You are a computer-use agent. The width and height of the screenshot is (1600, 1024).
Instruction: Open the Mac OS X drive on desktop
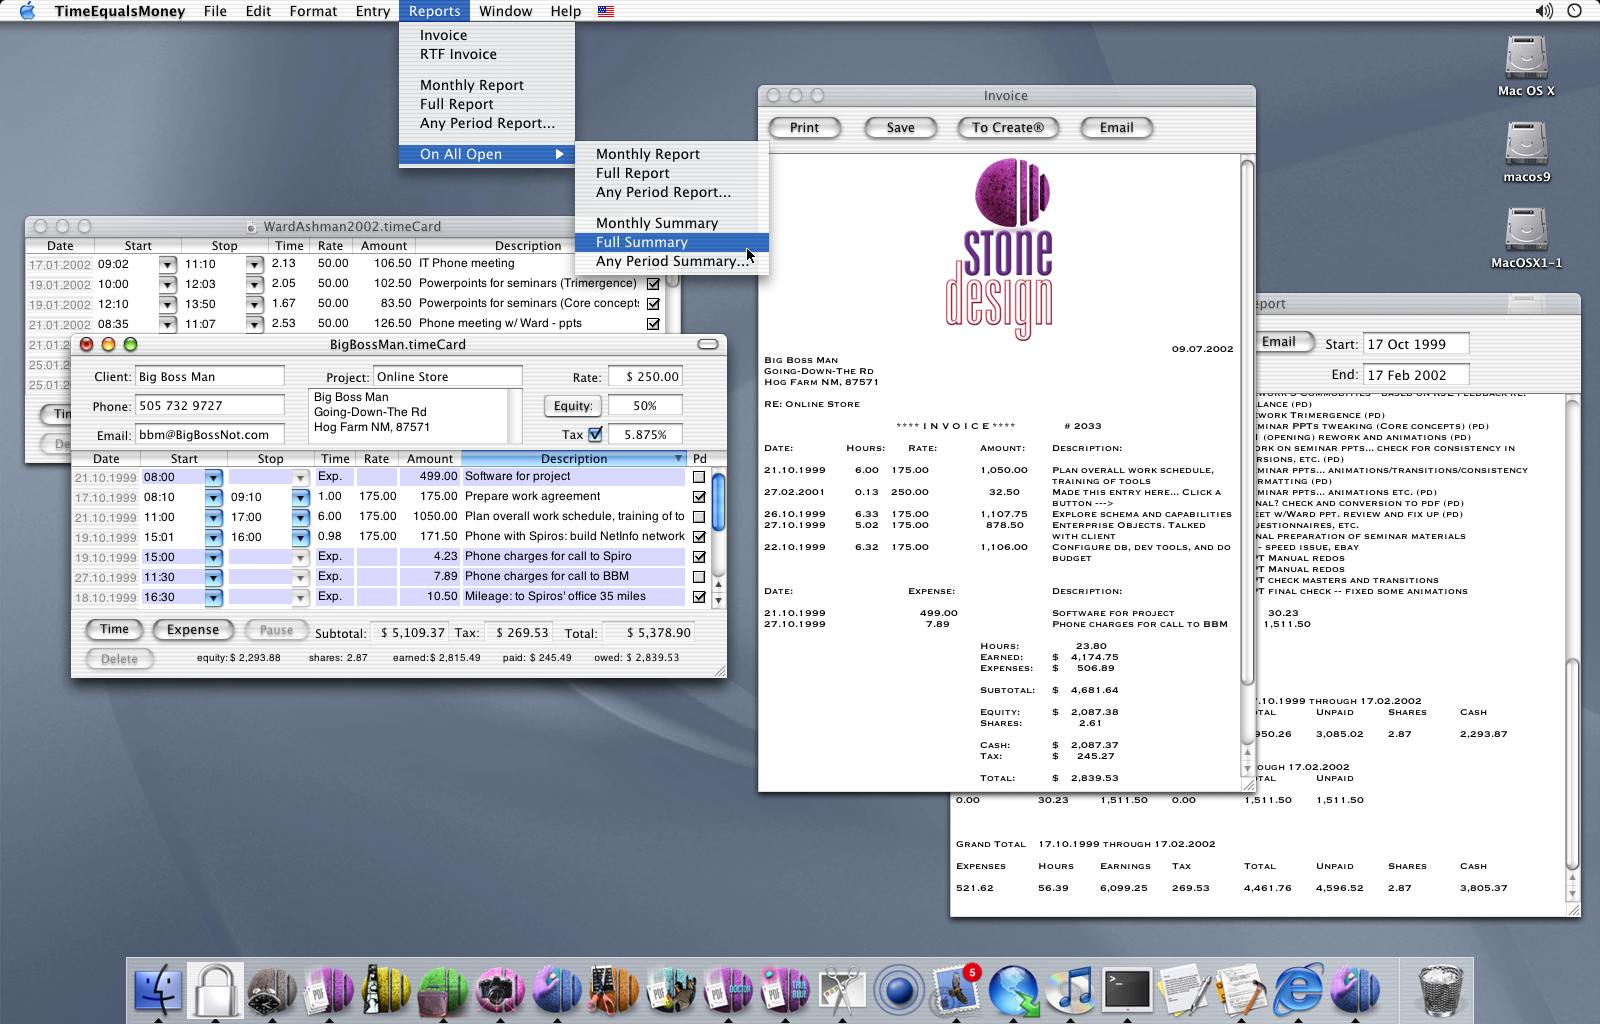tap(1526, 66)
